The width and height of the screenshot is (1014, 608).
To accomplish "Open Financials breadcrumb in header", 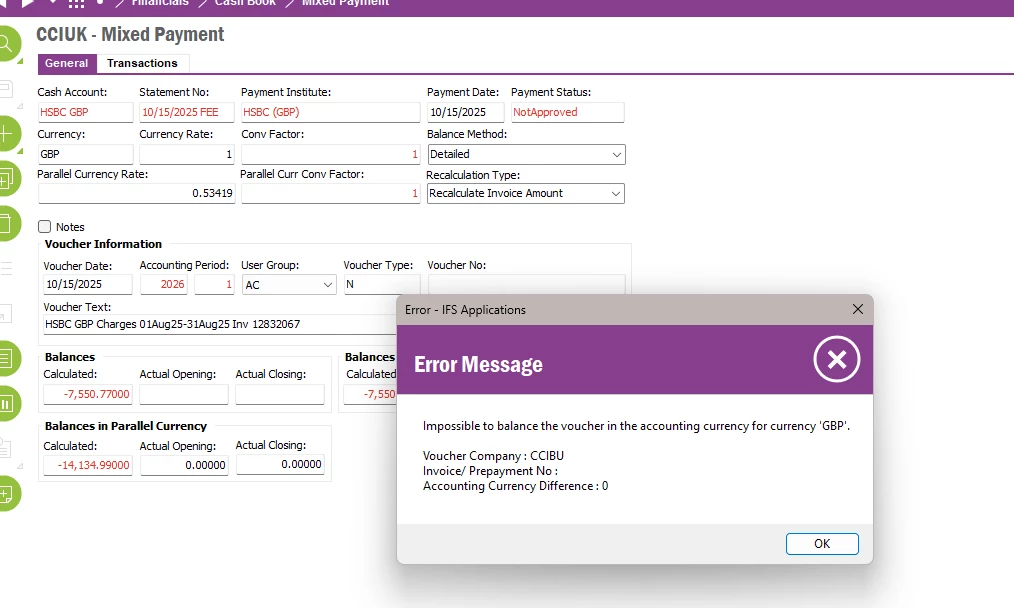I will click(160, 3).
